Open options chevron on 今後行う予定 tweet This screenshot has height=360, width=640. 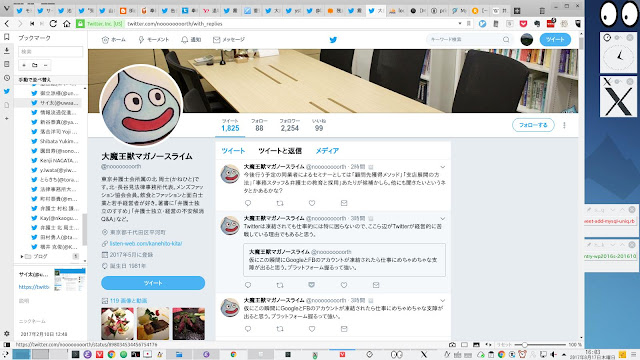pyautogui.click(x=442, y=167)
